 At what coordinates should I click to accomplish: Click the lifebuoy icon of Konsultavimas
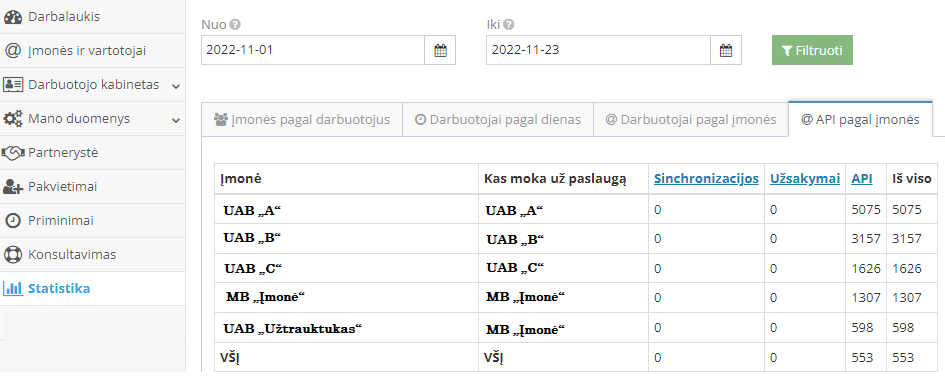pyautogui.click(x=13, y=254)
